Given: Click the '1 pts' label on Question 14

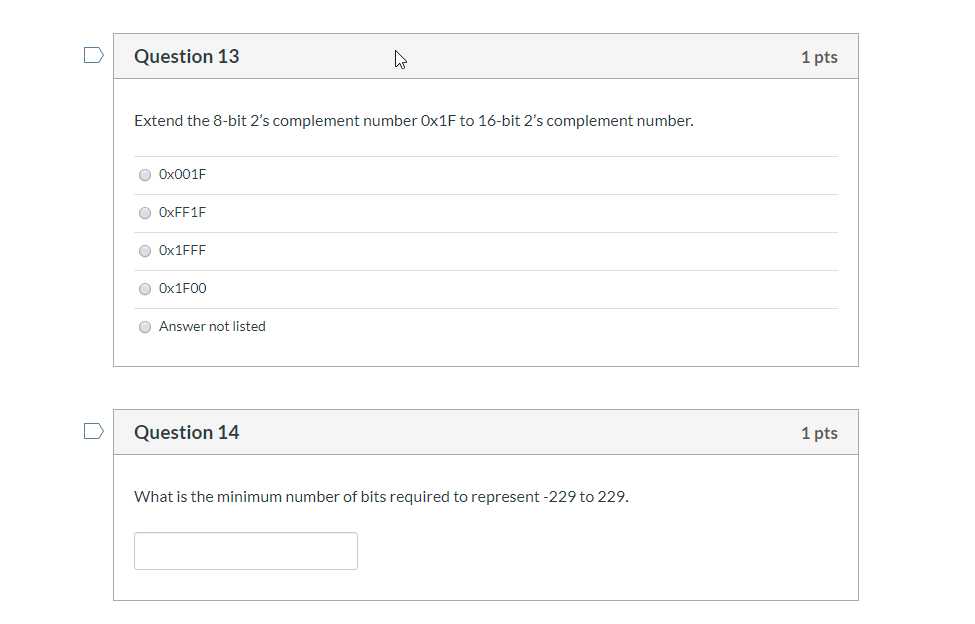Looking at the screenshot, I should pos(818,432).
